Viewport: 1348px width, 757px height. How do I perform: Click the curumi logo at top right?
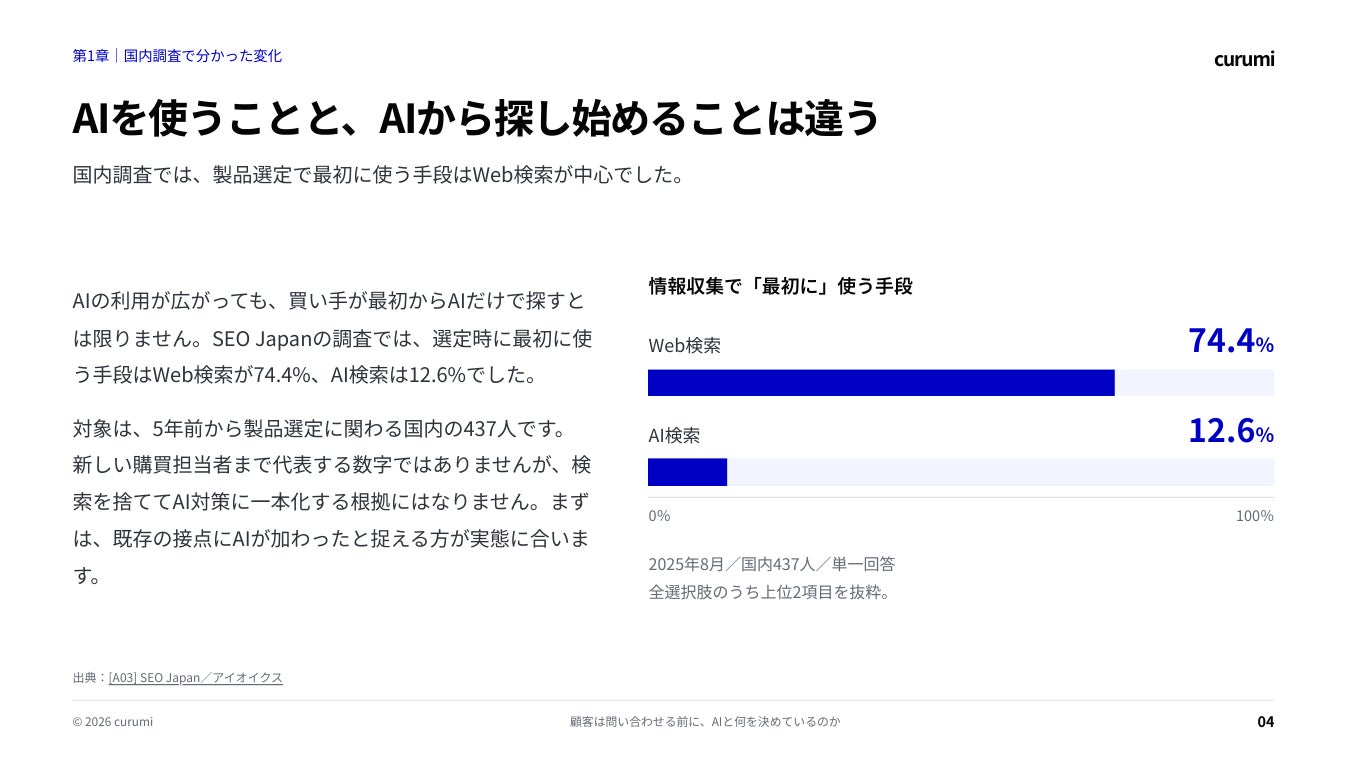pos(1244,59)
